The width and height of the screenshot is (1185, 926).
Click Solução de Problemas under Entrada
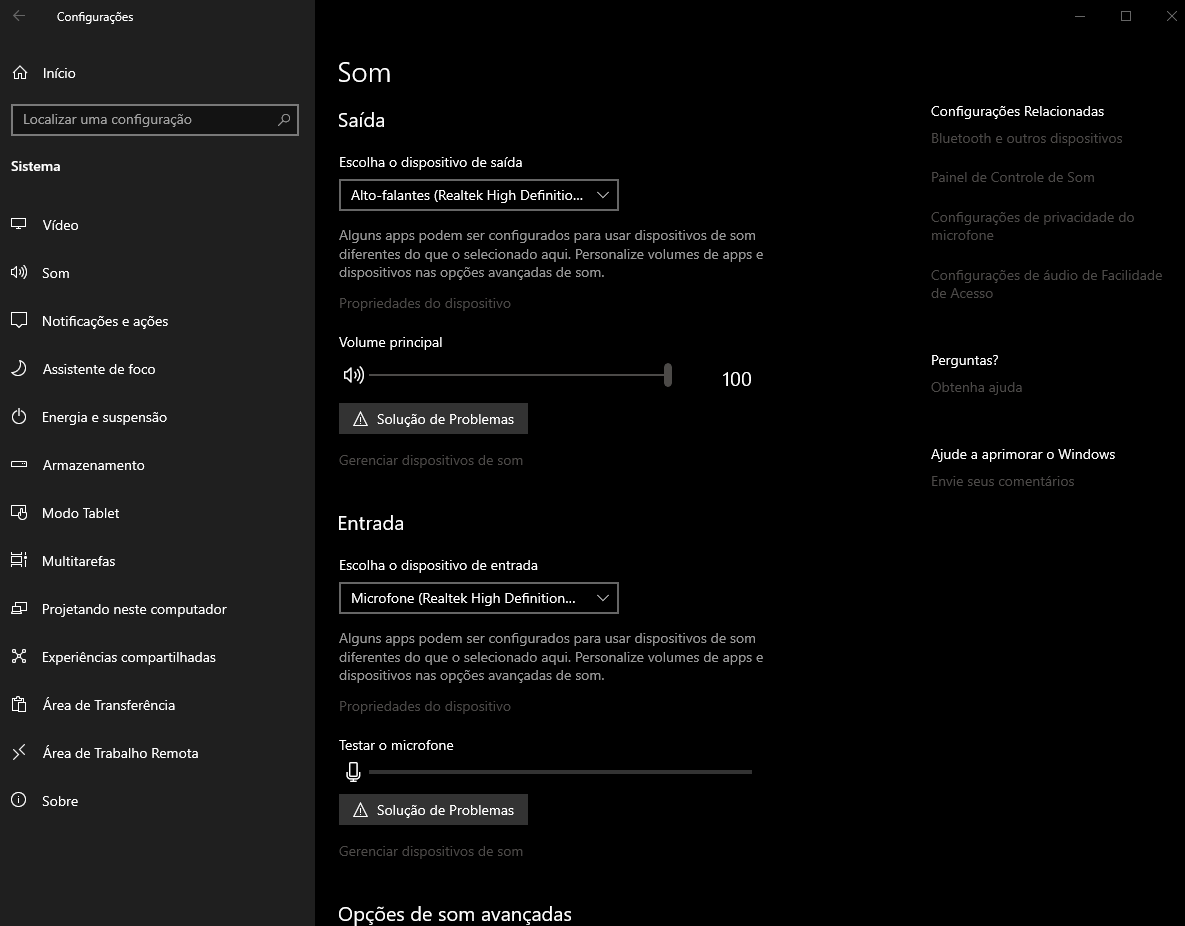point(433,810)
